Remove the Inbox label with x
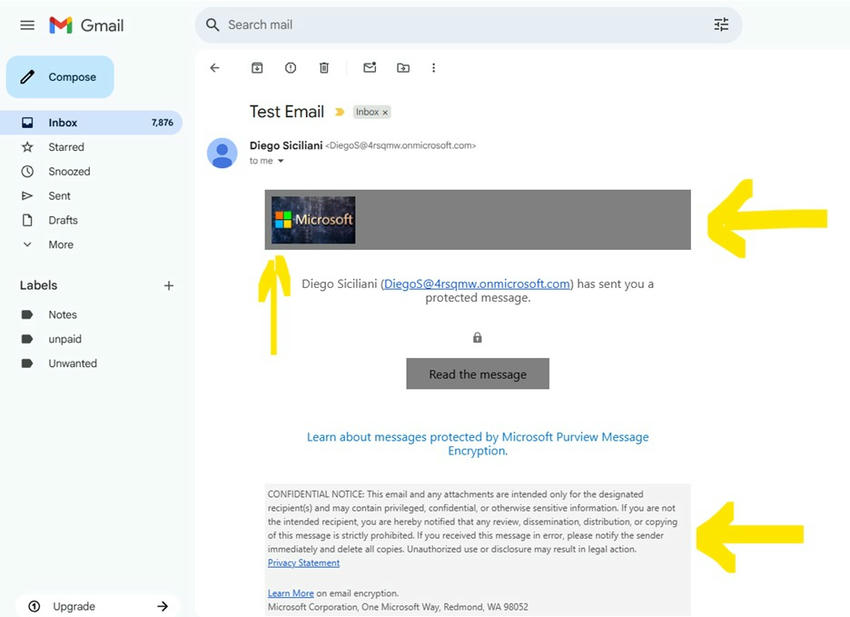The image size is (850, 617). (385, 112)
